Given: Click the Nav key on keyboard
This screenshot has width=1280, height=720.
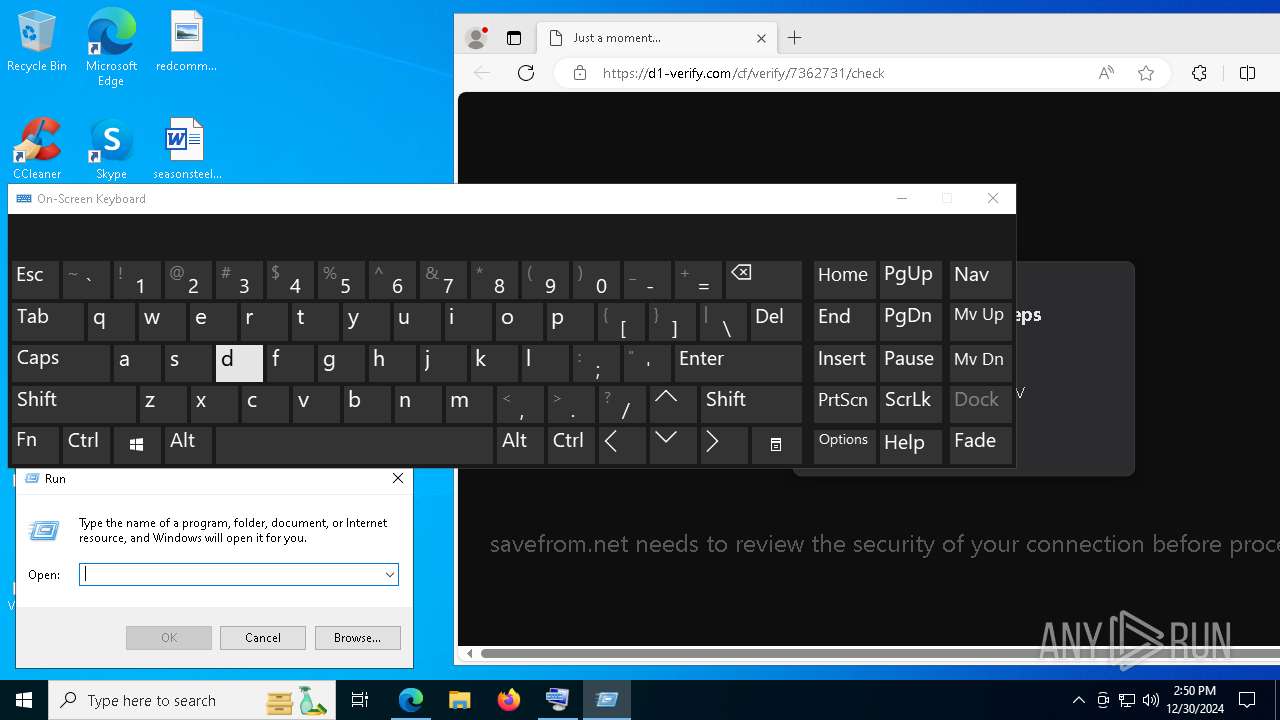Looking at the screenshot, I should [980, 279].
